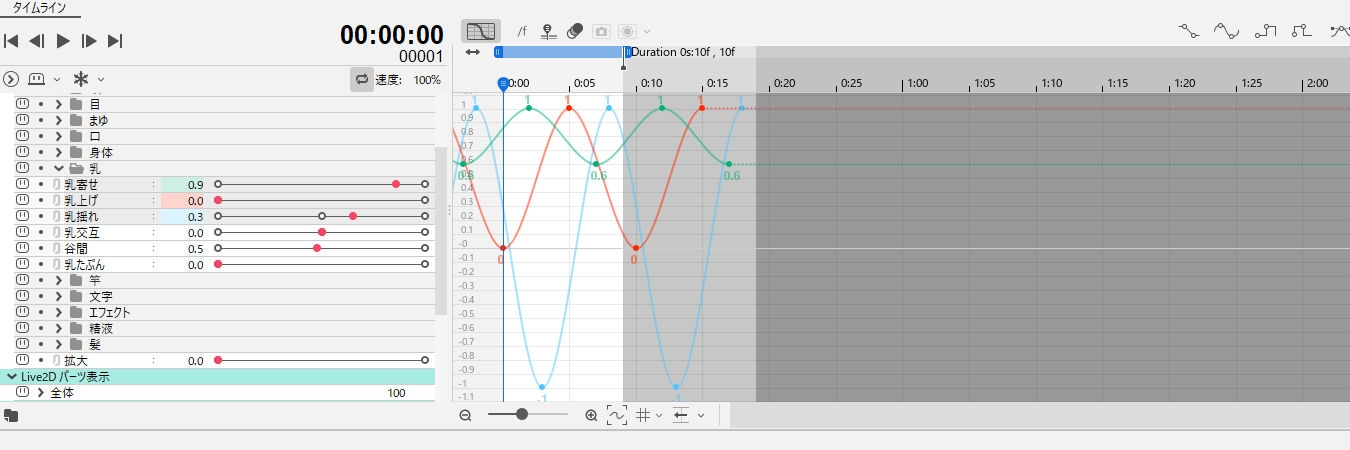
Task: Expand the 身体 folder
Action: coord(59,152)
